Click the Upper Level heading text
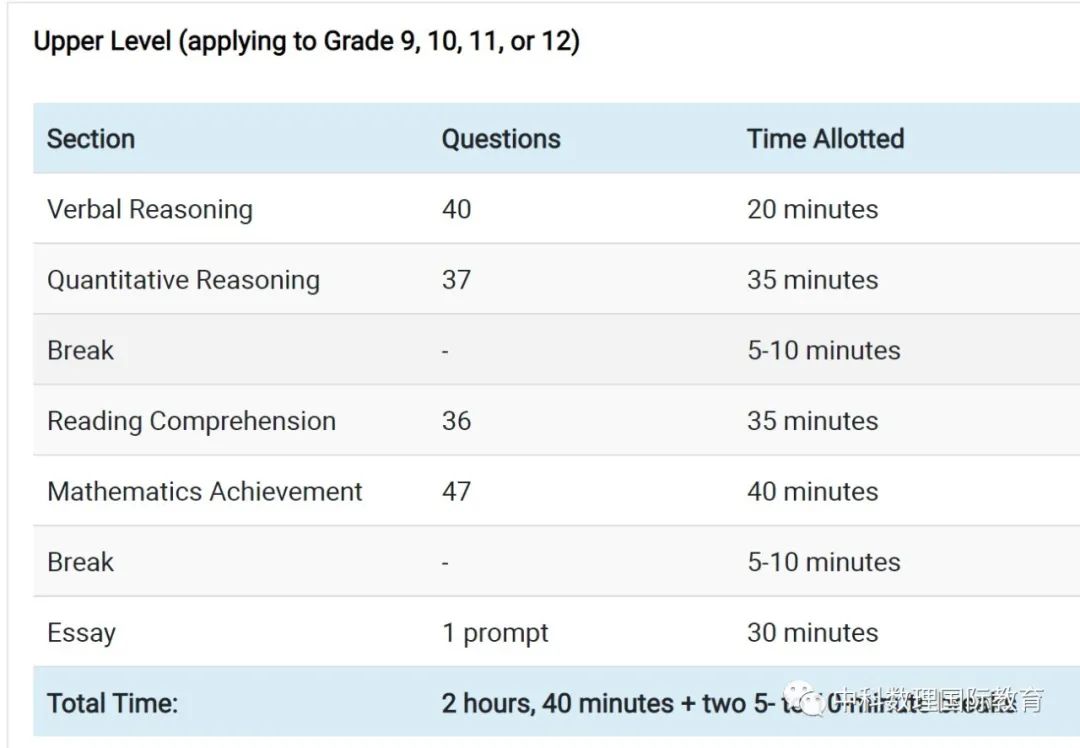 (x=307, y=41)
